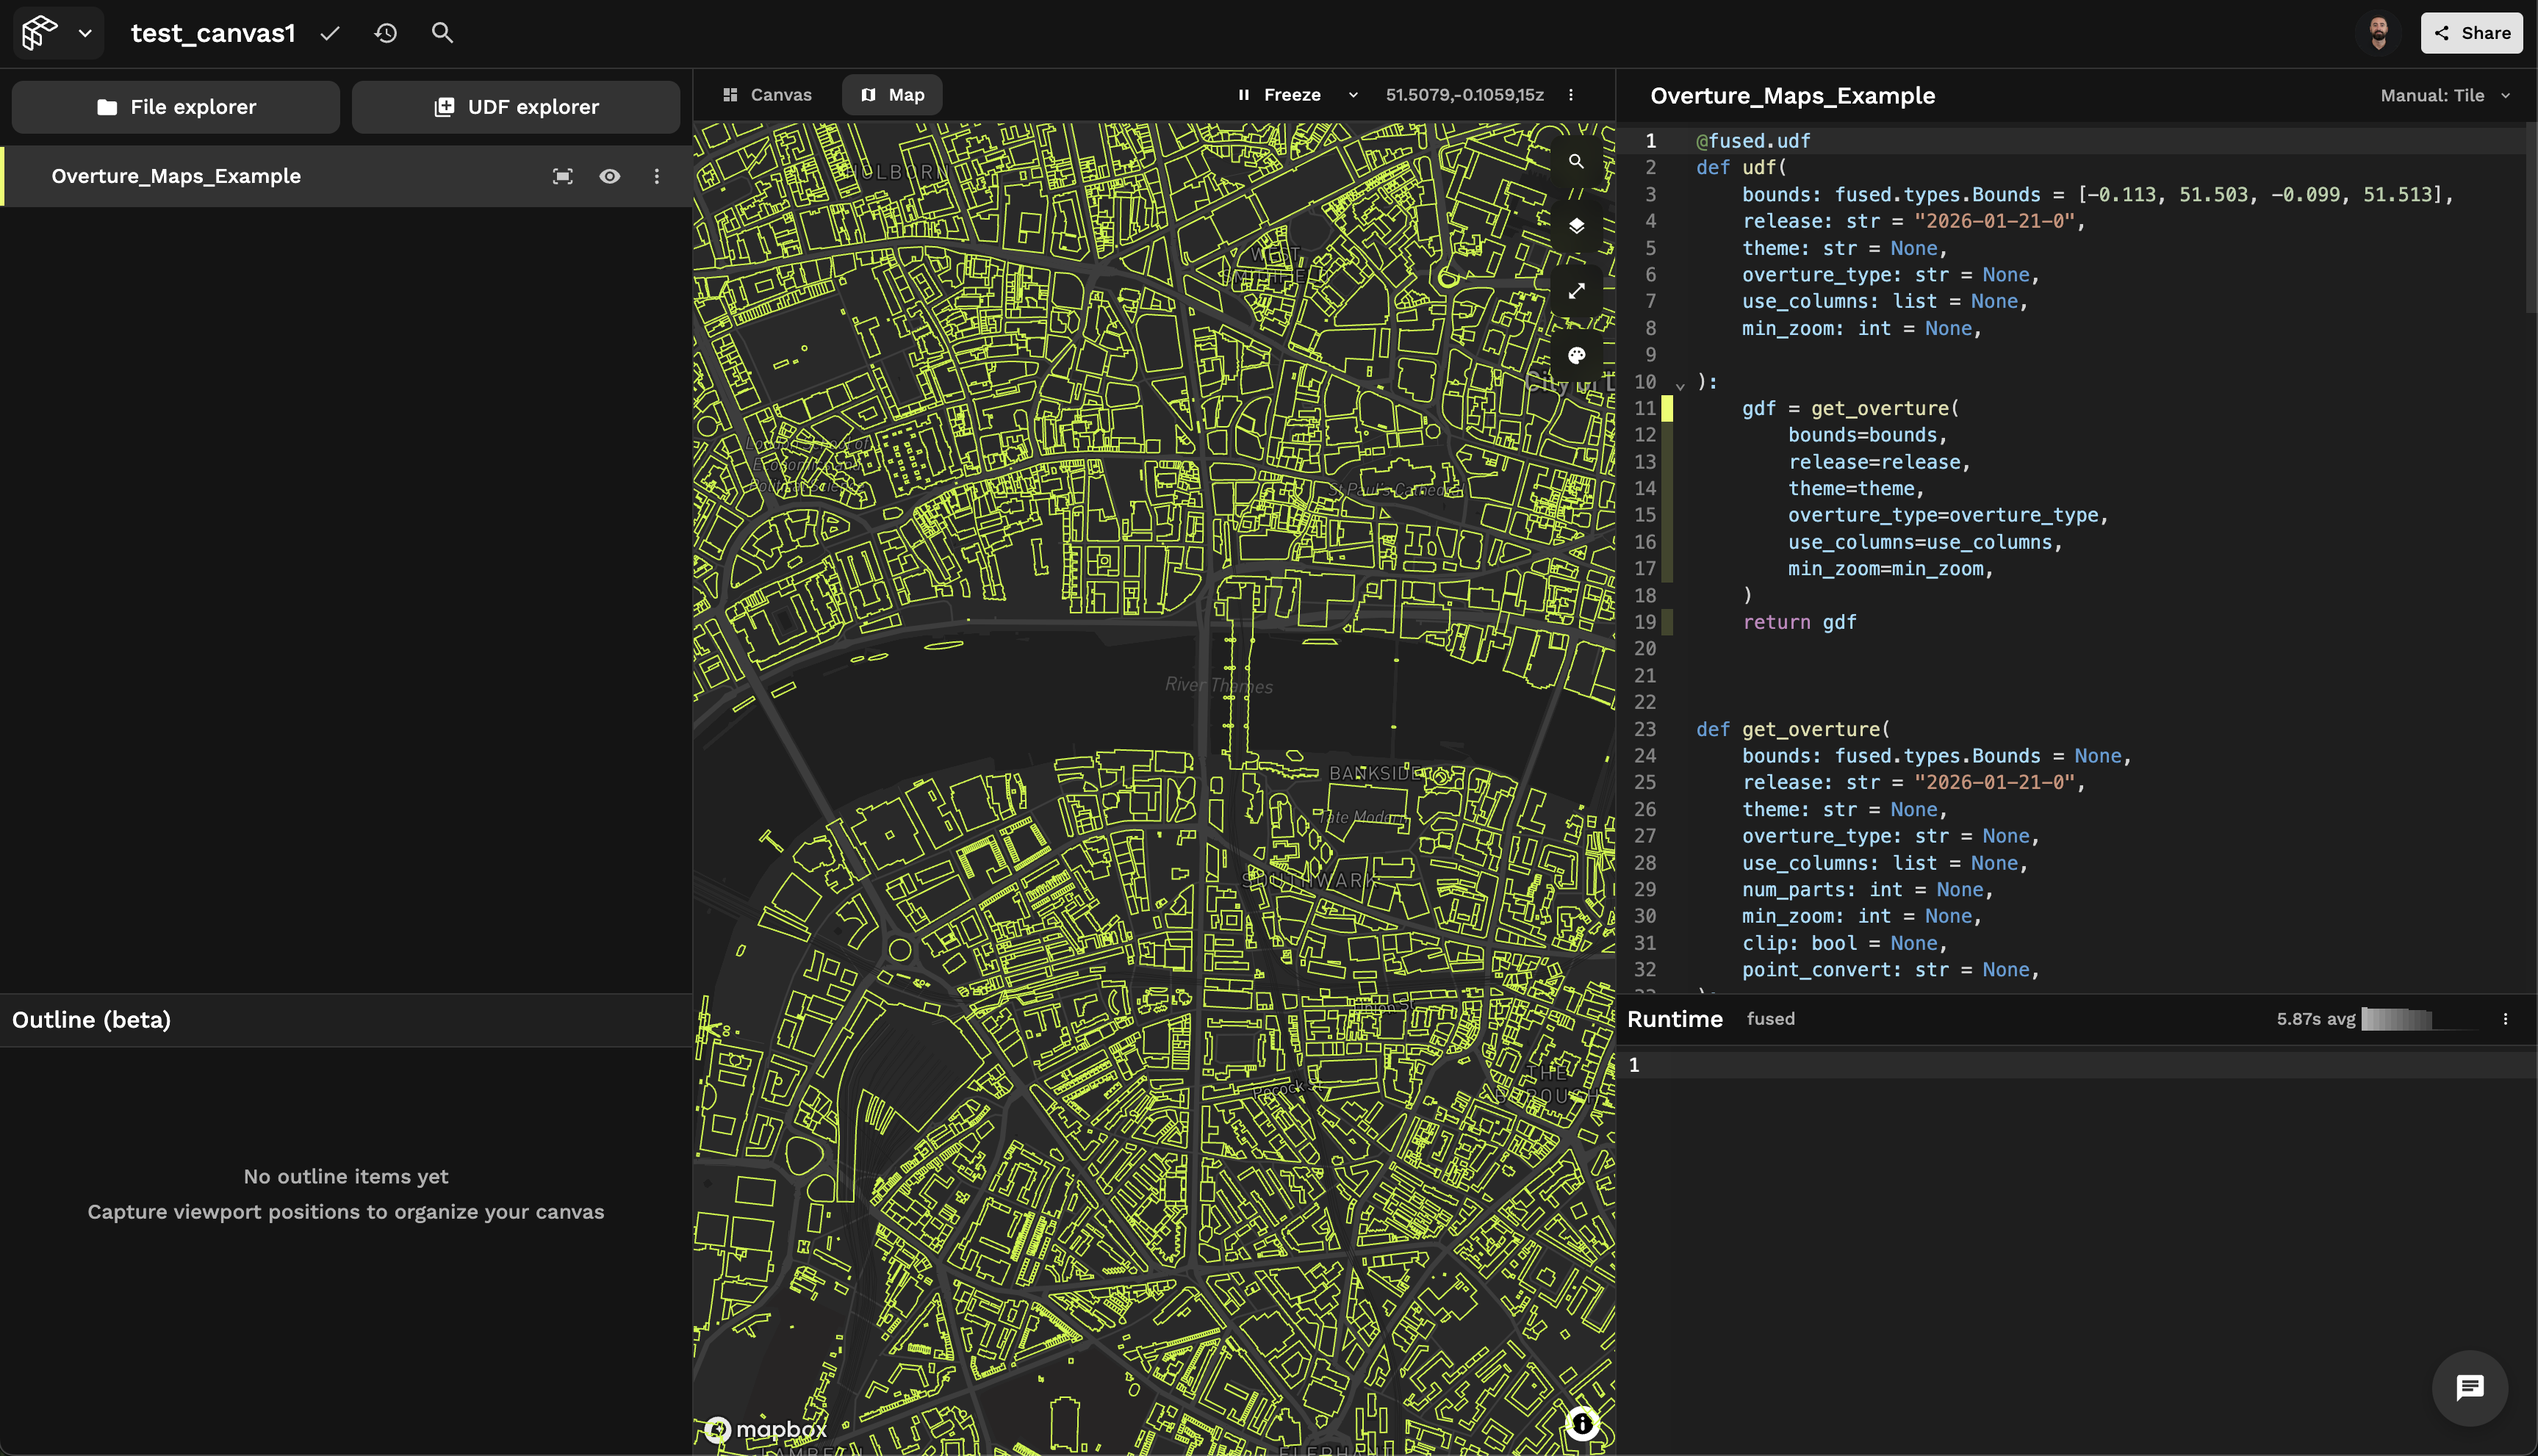
Task: Open the chat bubble in the bottom right
Action: tap(2470, 1387)
